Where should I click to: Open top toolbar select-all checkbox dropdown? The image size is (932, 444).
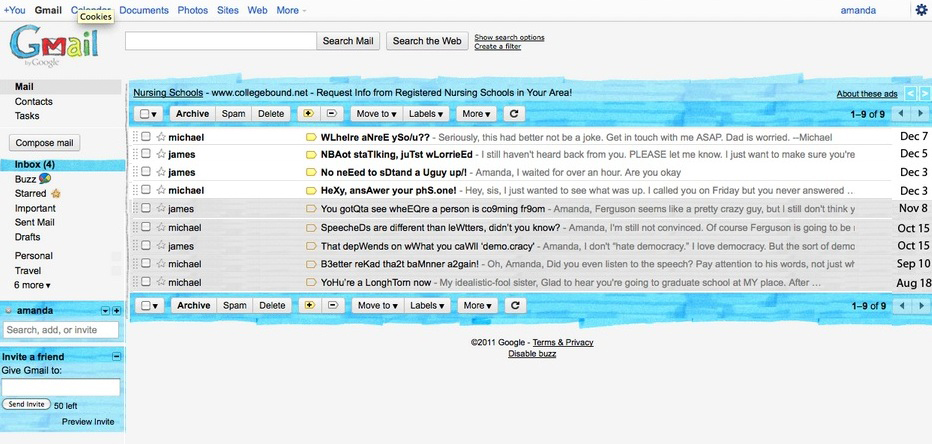[x=149, y=114]
